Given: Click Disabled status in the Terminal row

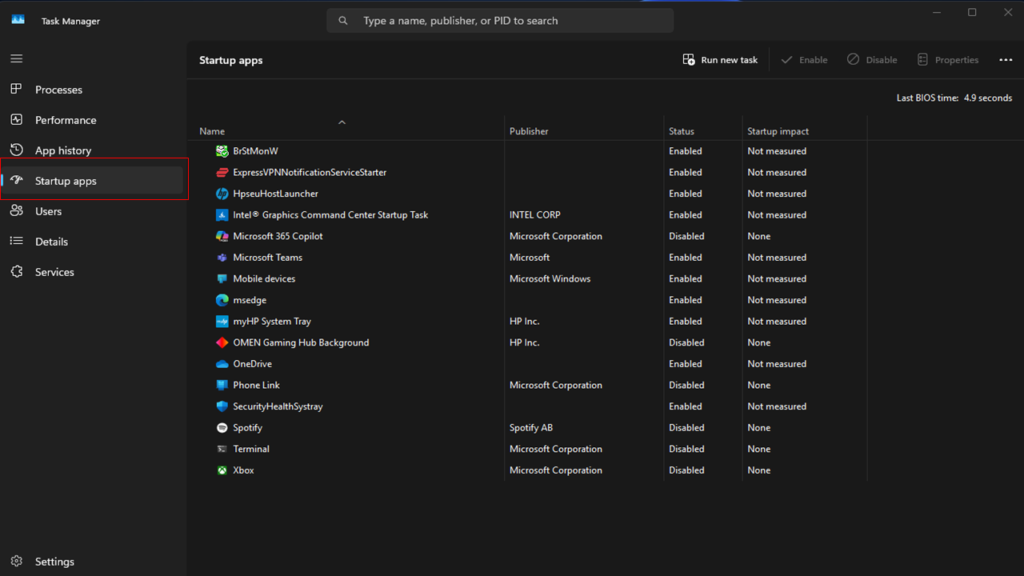Looking at the screenshot, I should coord(686,449).
